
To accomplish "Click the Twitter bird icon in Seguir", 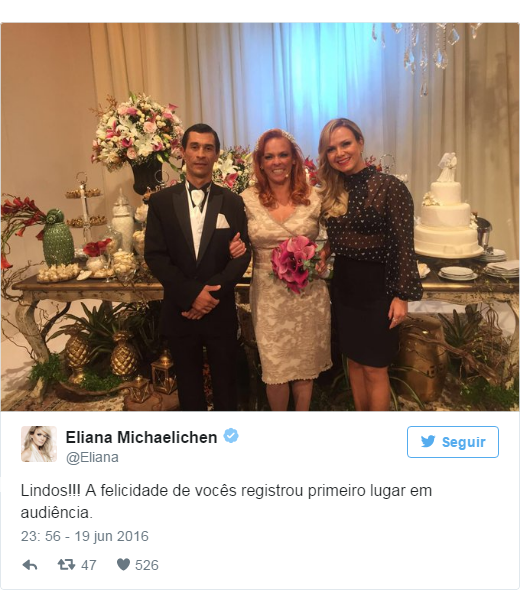I will pos(428,441).
